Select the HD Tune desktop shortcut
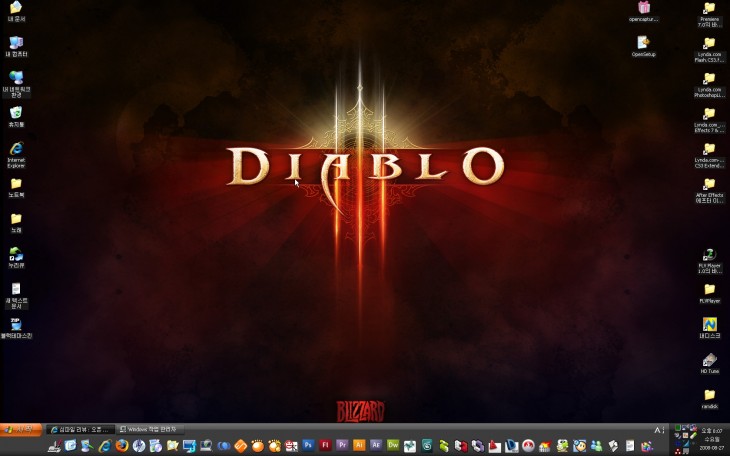Screen dimensions: 730x456 (709, 360)
